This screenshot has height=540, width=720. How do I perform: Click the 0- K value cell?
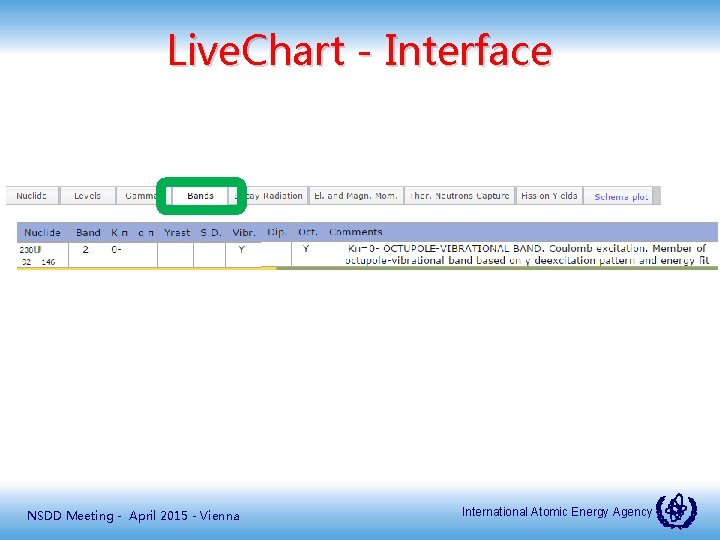point(116,250)
